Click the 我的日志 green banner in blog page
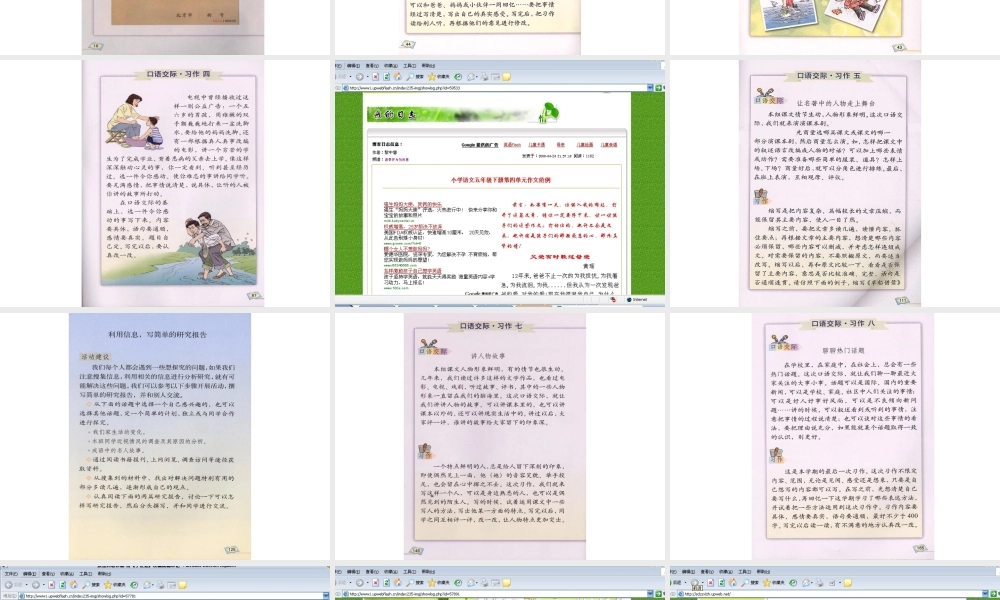The image size is (1000, 600). pyautogui.click(x=462, y=113)
